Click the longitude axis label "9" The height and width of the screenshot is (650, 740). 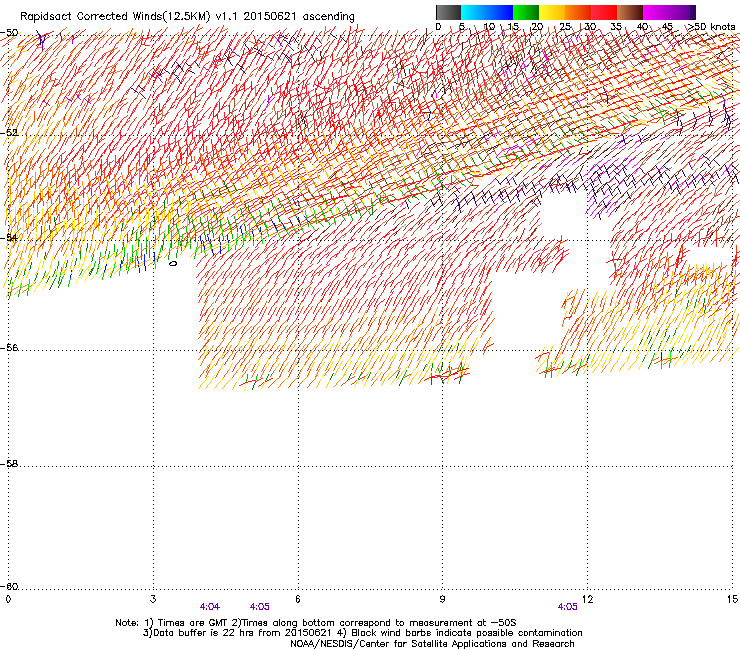[x=442, y=599]
